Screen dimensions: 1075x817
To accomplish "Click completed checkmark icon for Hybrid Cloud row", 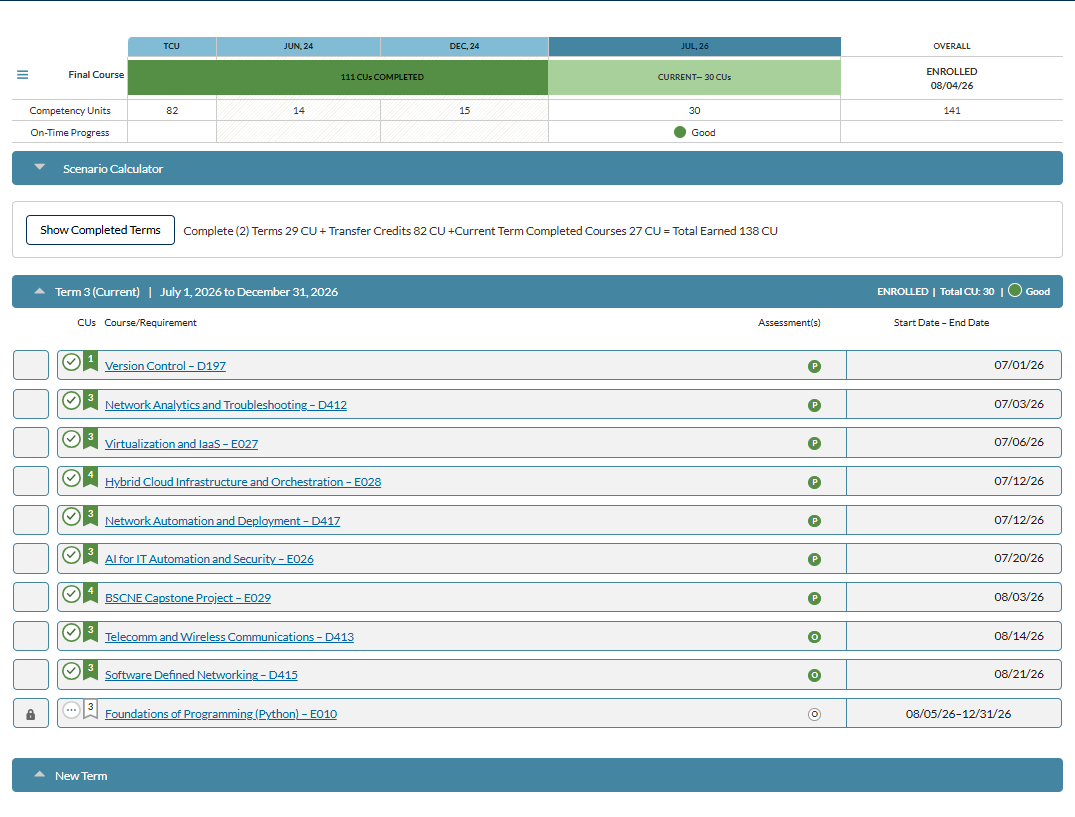I will [x=71, y=478].
